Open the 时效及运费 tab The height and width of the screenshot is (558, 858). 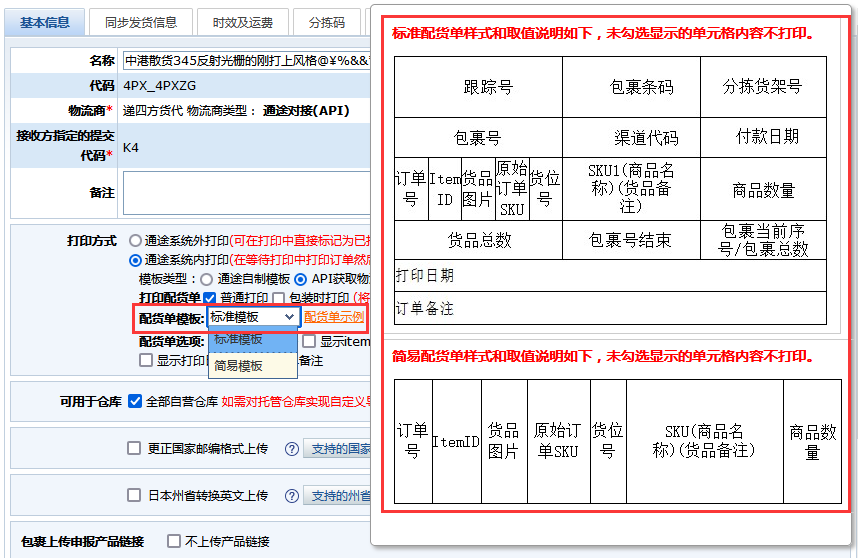tap(242, 22)
